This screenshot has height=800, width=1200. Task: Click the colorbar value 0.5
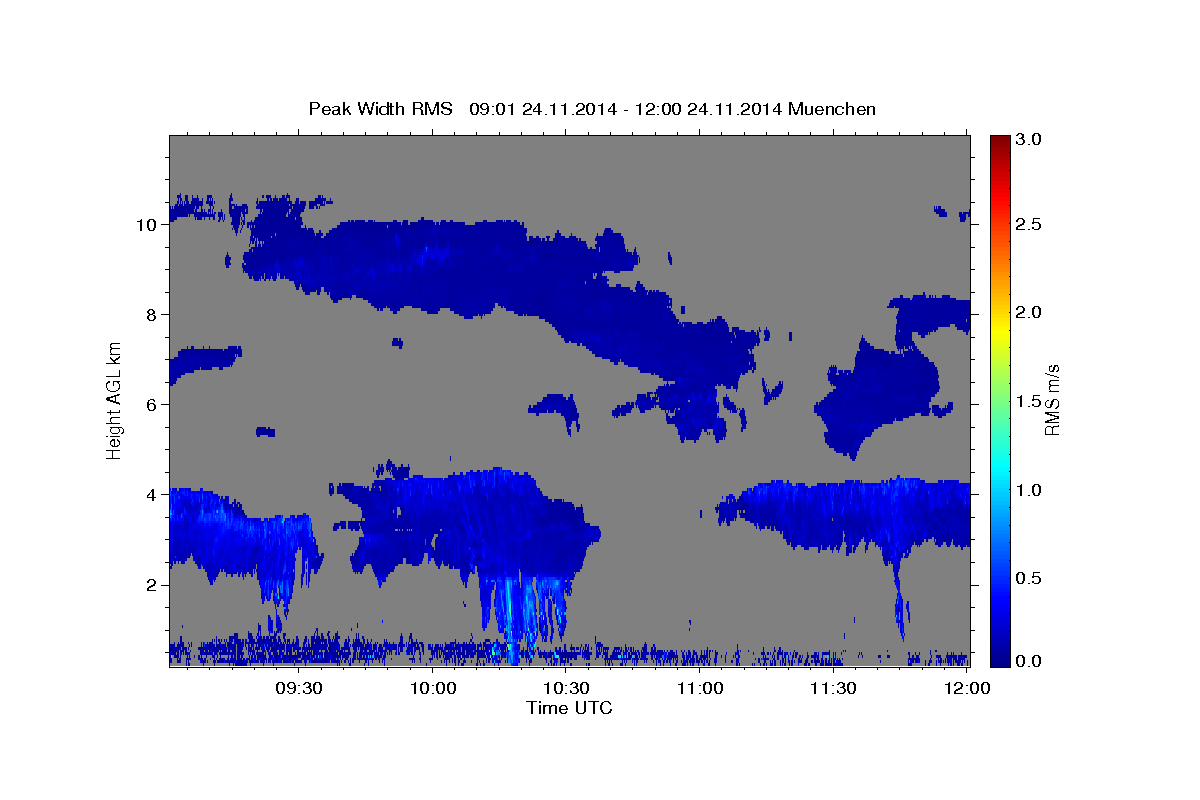coord(1028,580)
